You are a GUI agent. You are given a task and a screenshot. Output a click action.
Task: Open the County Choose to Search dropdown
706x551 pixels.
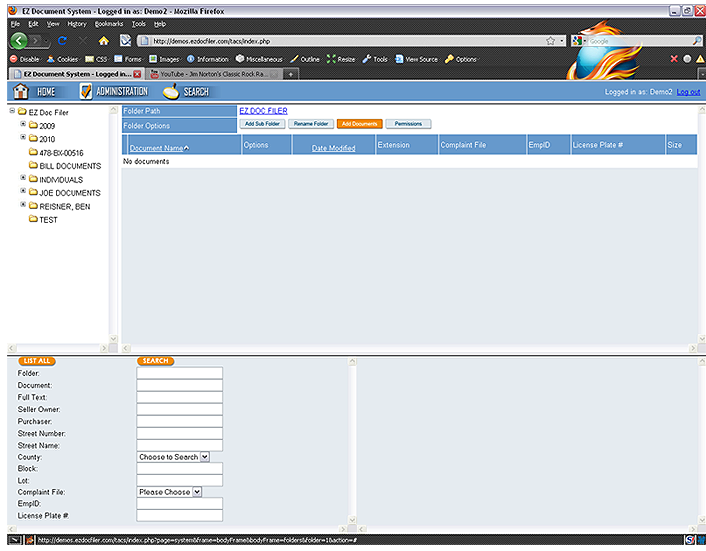pos(173,457)
